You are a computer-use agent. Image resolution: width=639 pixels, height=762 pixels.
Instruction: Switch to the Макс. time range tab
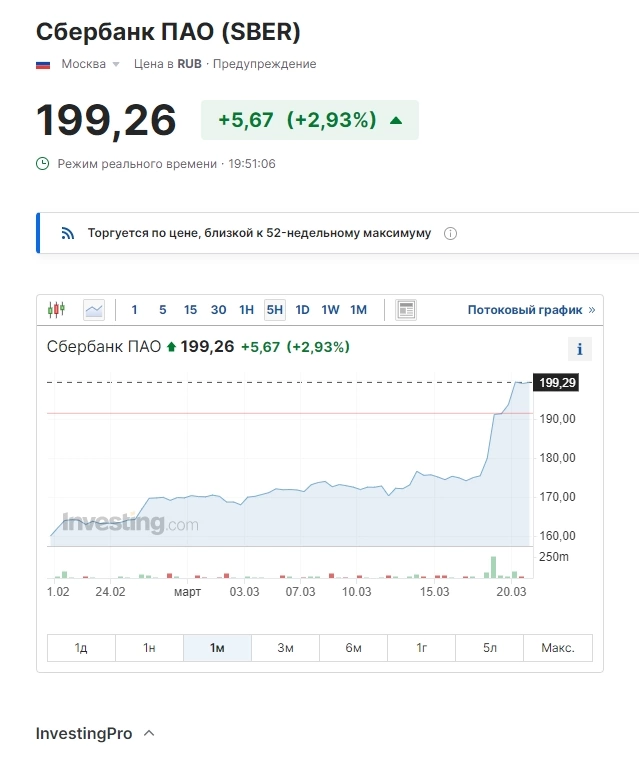558,648
